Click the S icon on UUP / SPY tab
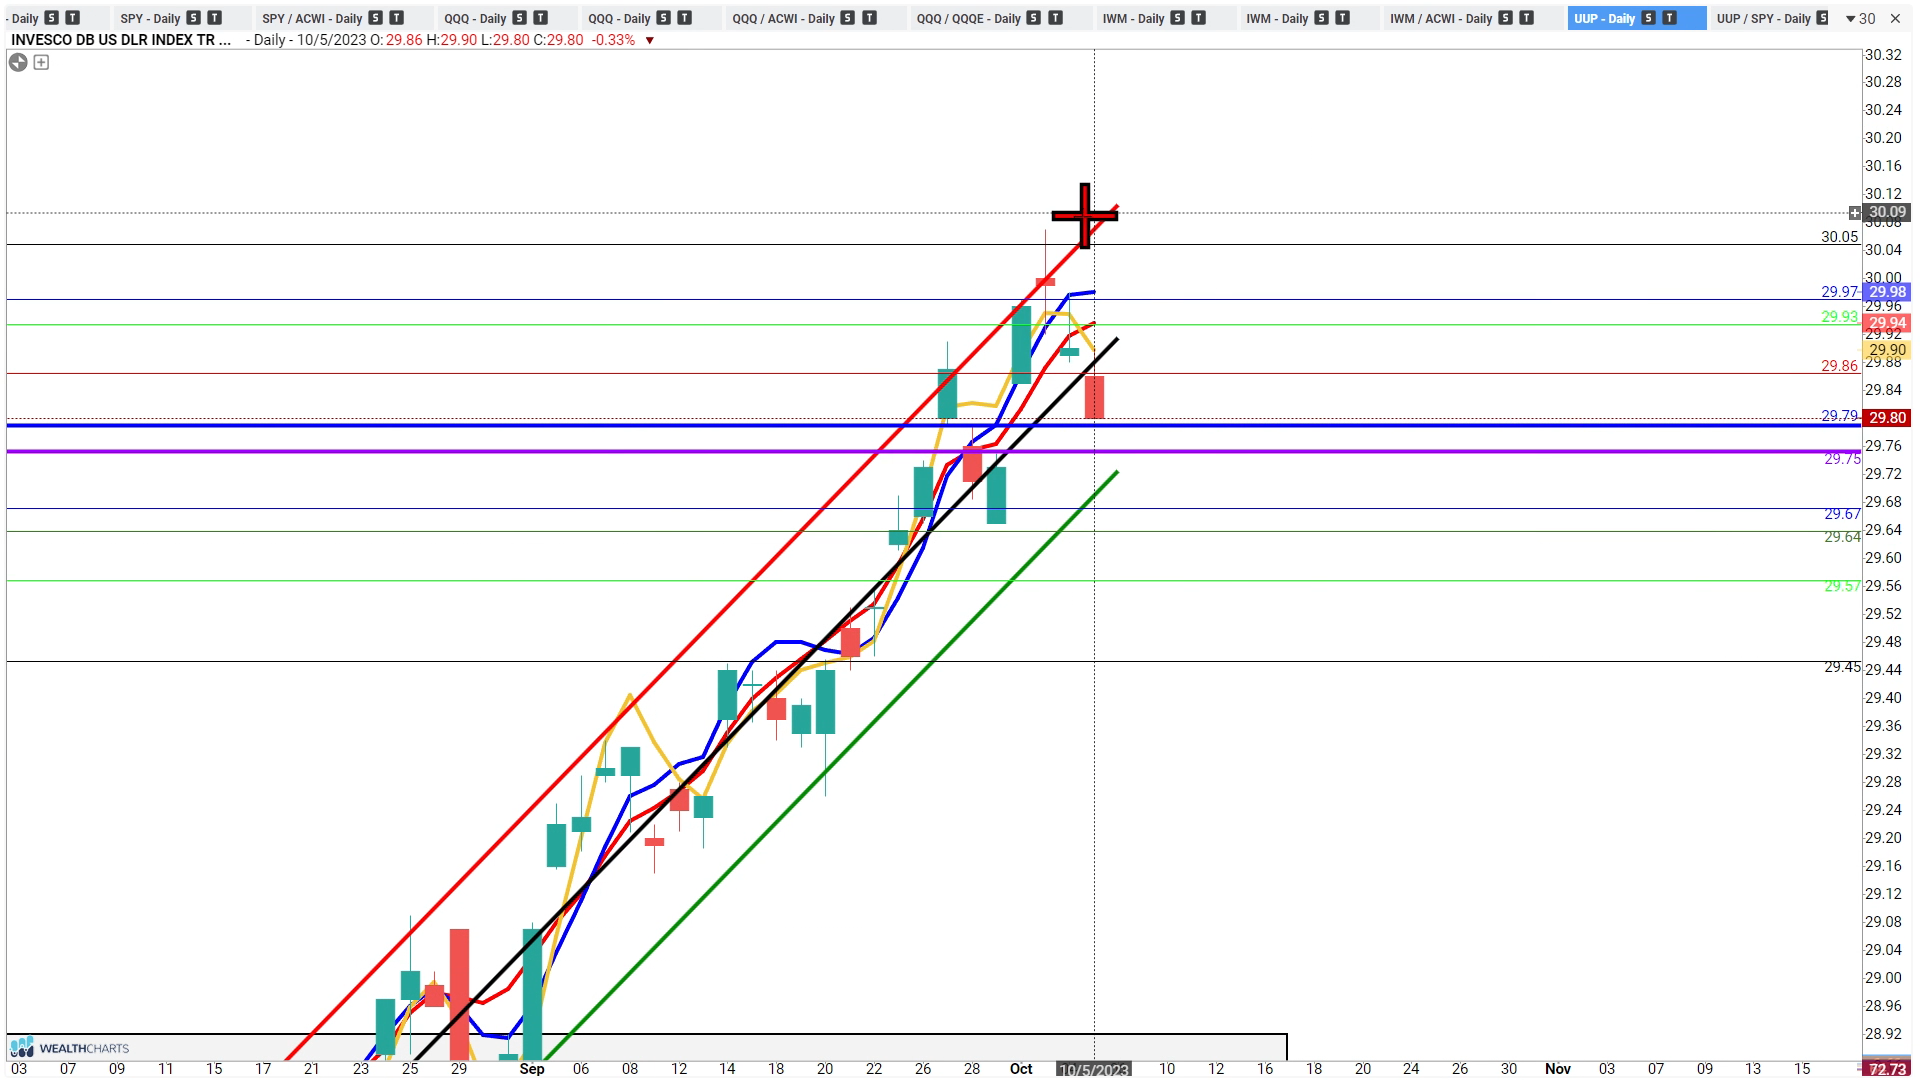1920x1080 pixels. (1823, 18)
